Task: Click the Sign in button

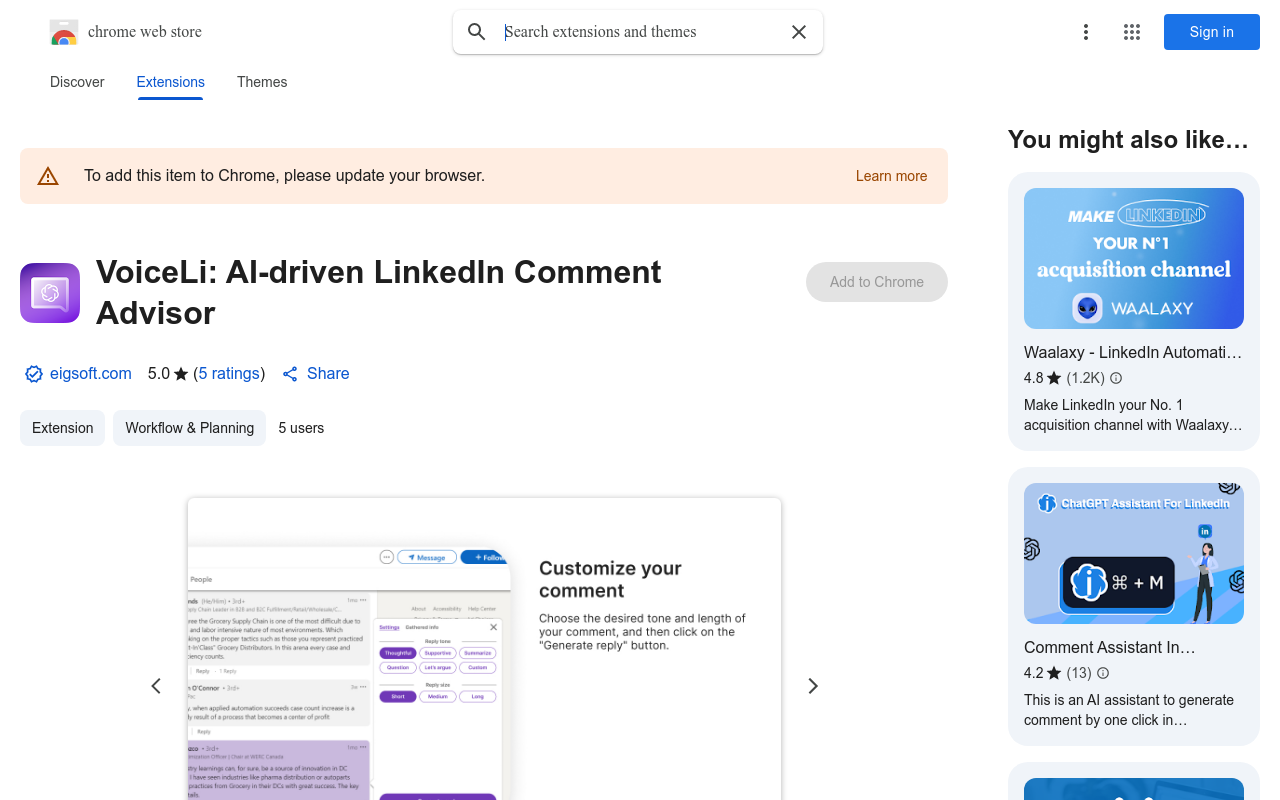Action: pyautogui.click(x=1211, y=32)
